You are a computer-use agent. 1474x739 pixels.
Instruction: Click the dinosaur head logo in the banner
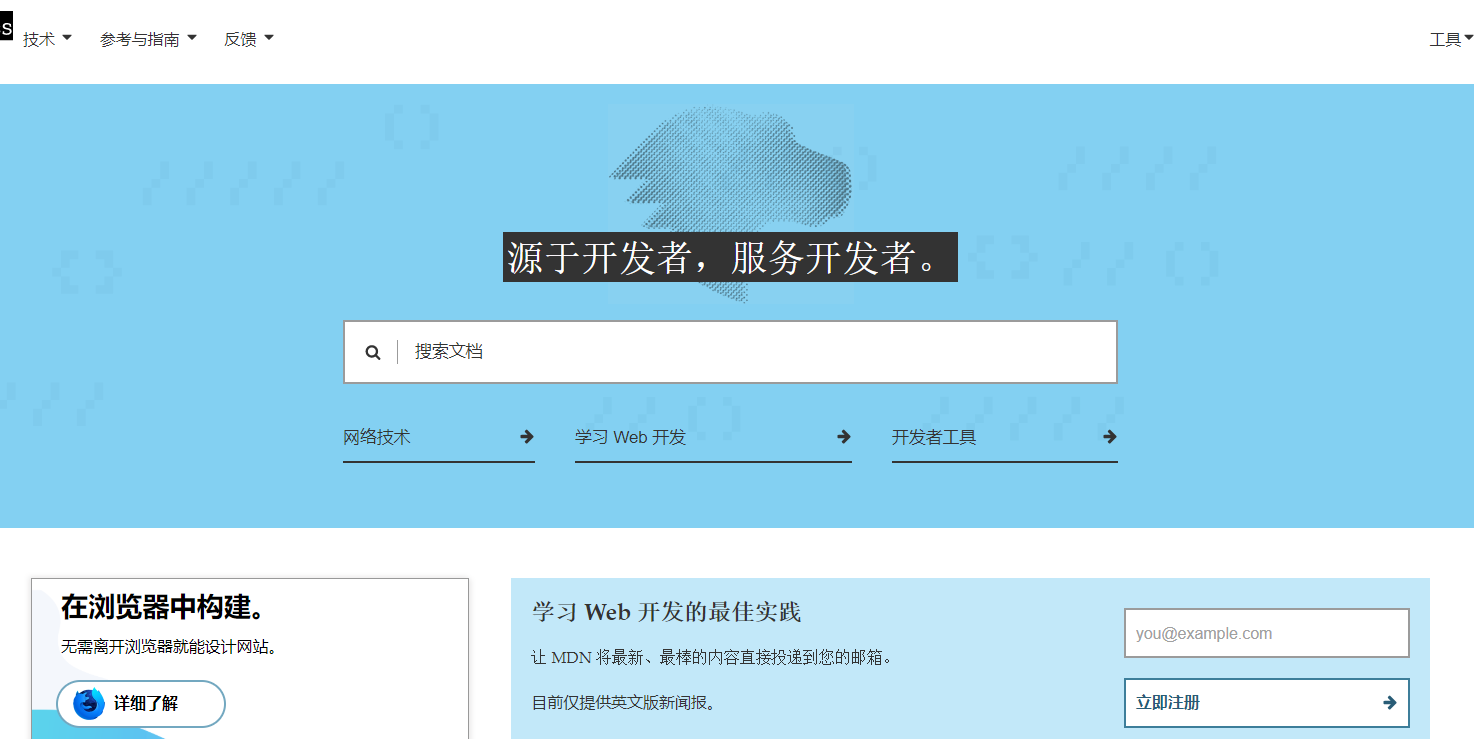pyautogui.click(x=730, y=203)
